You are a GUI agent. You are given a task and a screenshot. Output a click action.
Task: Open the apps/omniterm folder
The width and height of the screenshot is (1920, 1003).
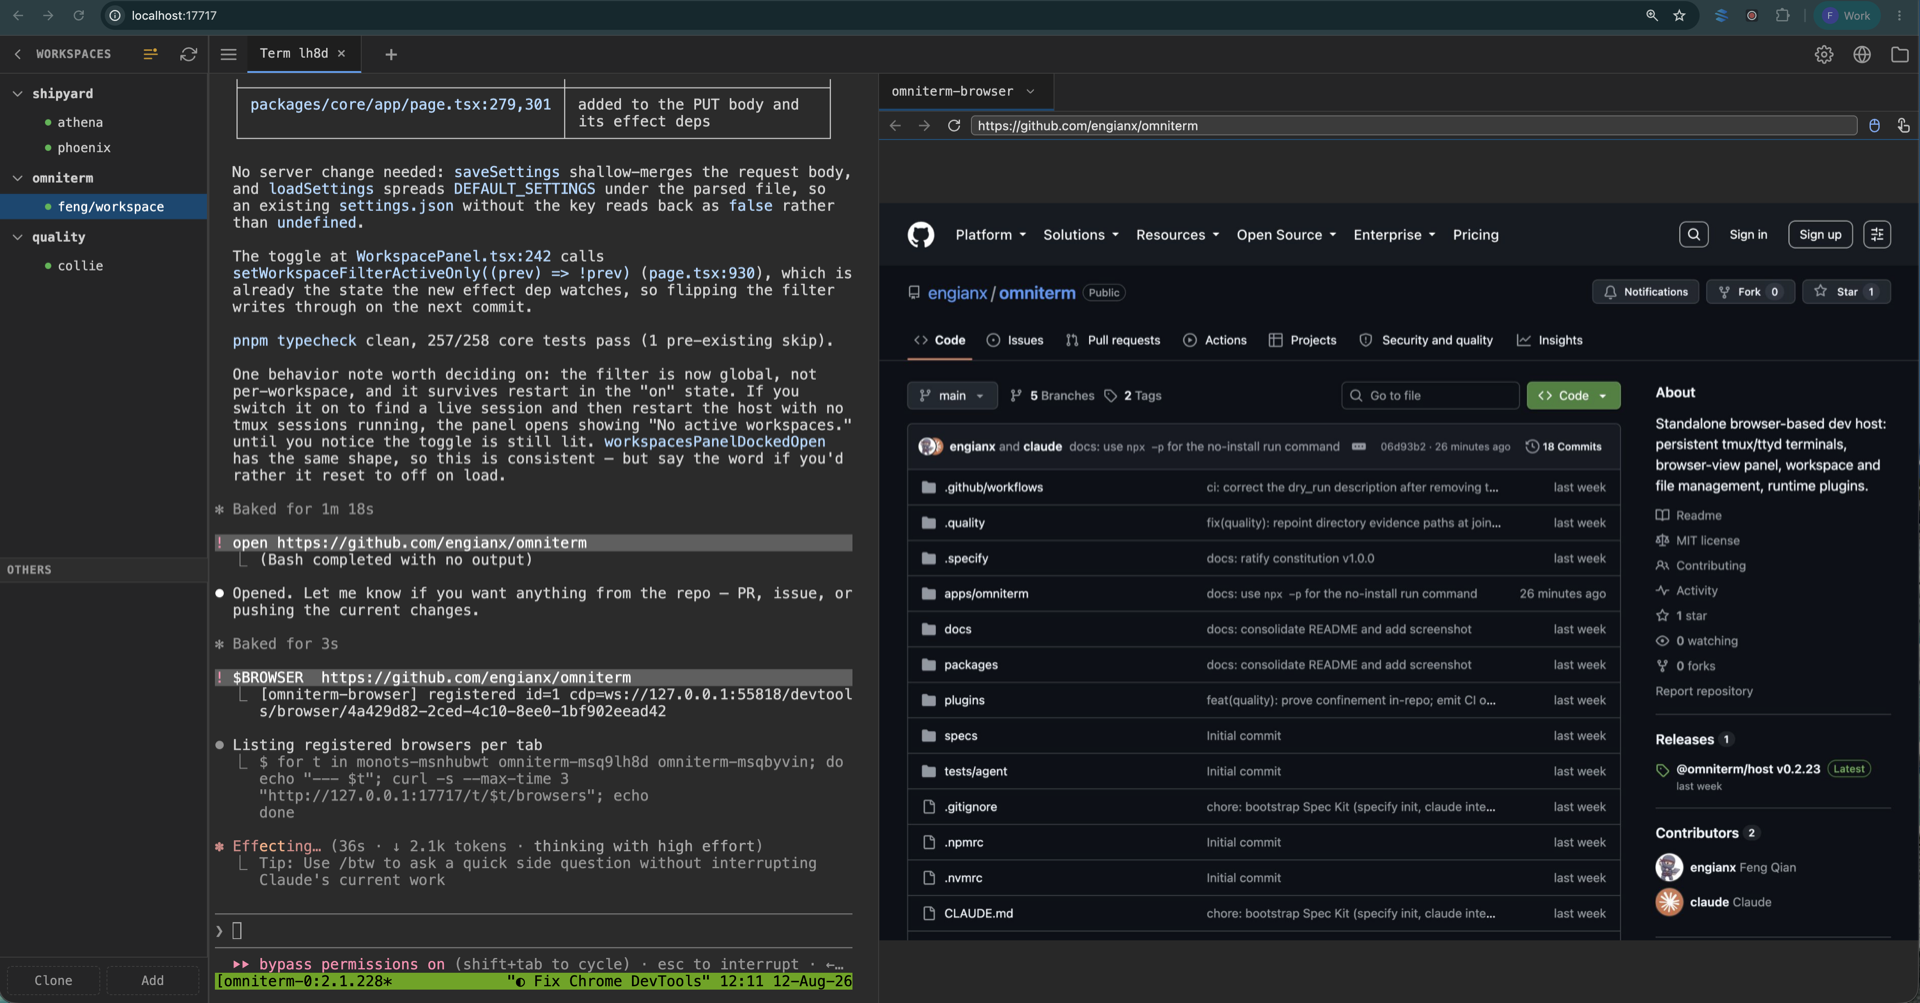click(986, 594)
